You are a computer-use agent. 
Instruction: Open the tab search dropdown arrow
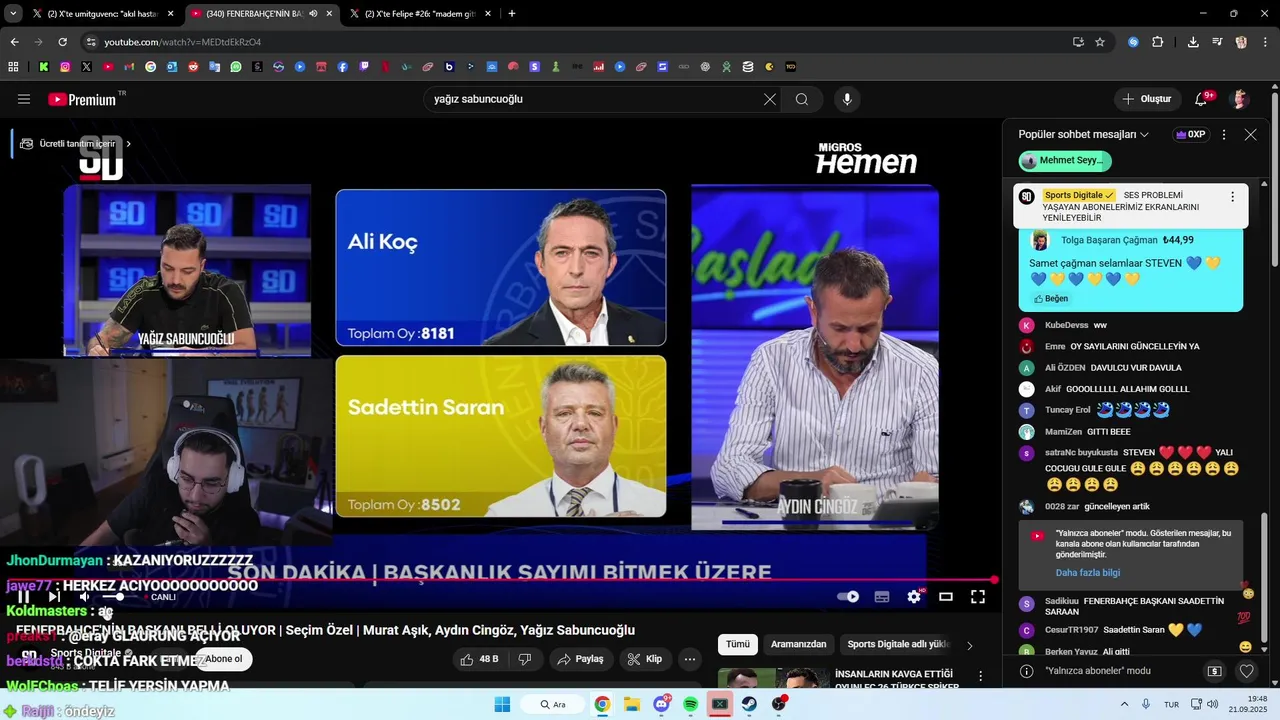pos(12,14)
